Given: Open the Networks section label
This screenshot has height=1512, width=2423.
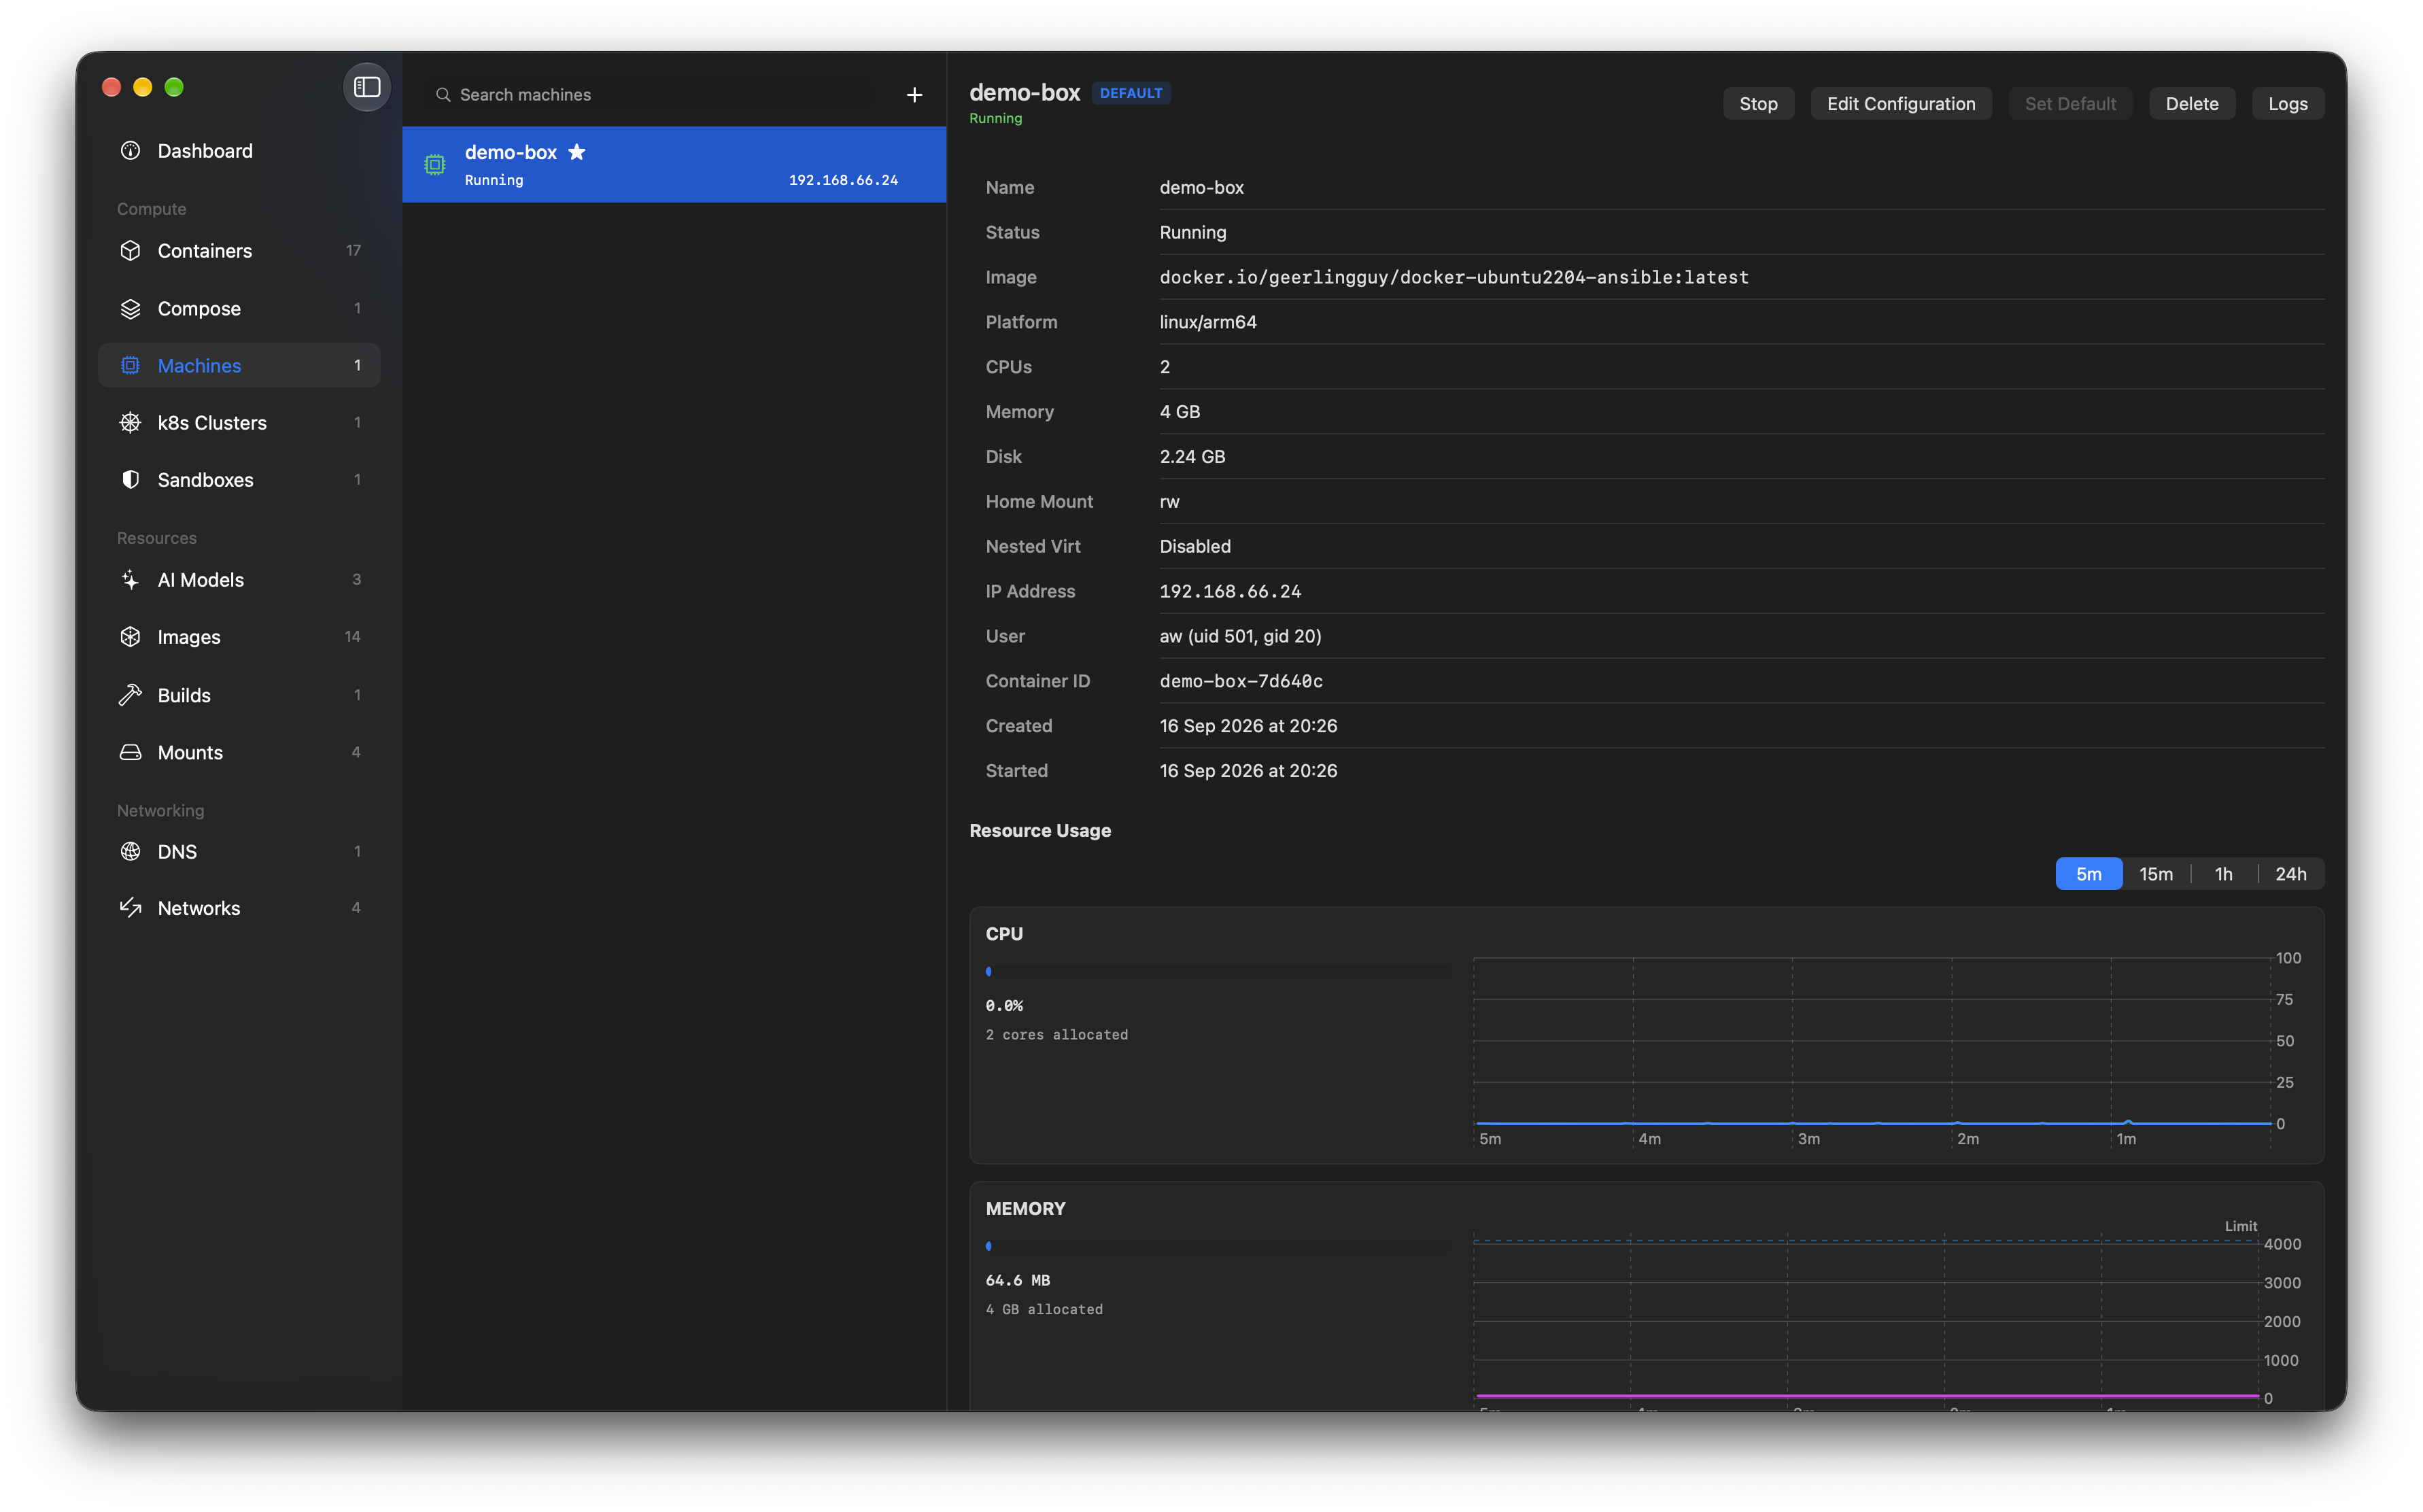Looking at the screenshot, I should [199, 908].
